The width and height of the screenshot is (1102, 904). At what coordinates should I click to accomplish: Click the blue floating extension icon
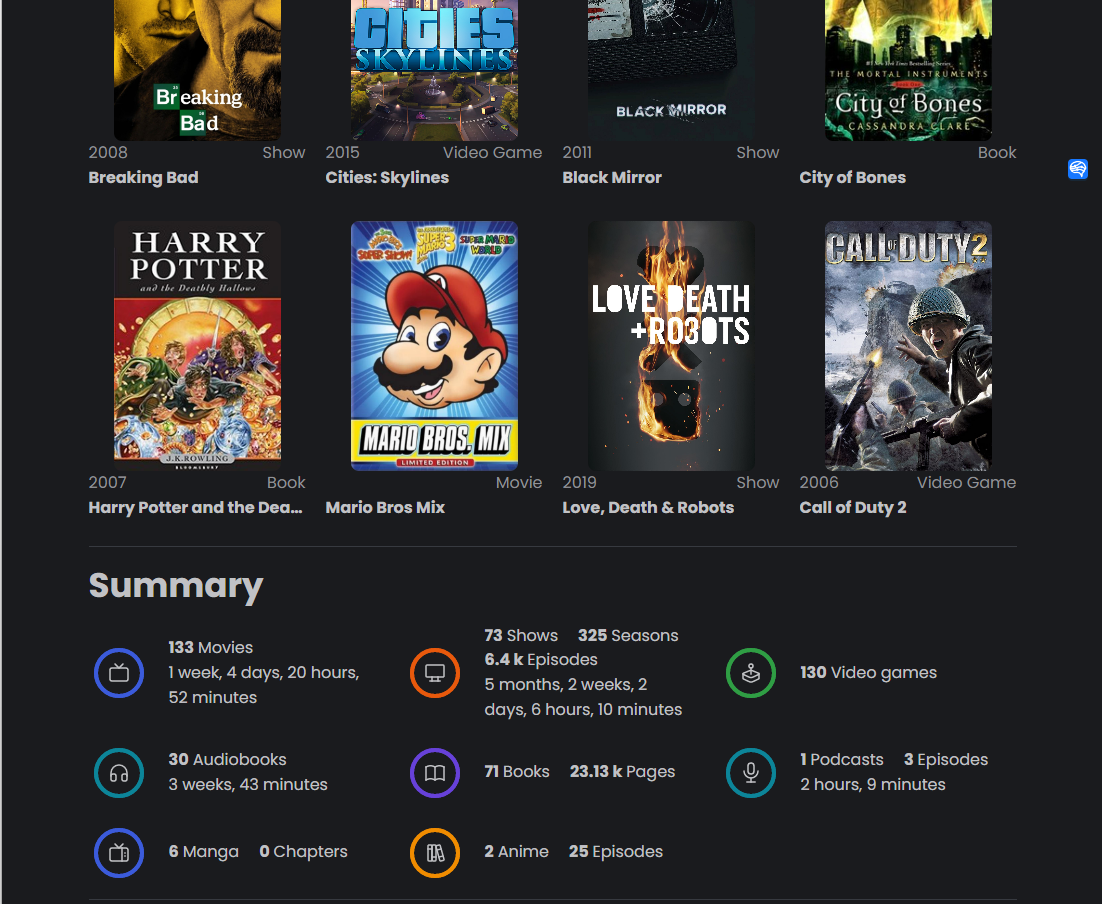pyautogui.click(x=1077, y=169)
